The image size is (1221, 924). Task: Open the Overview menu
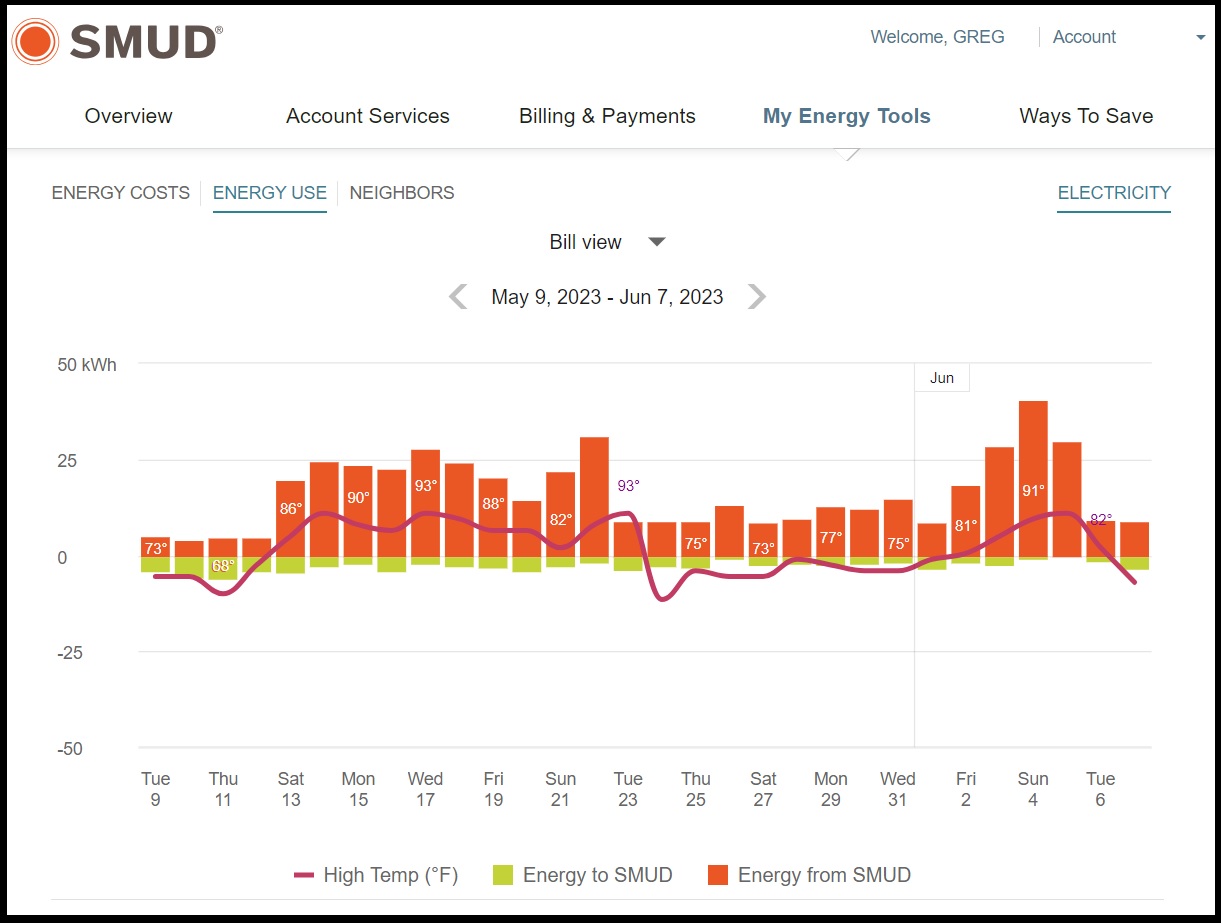pyautogui.click(x=128, y=116)
